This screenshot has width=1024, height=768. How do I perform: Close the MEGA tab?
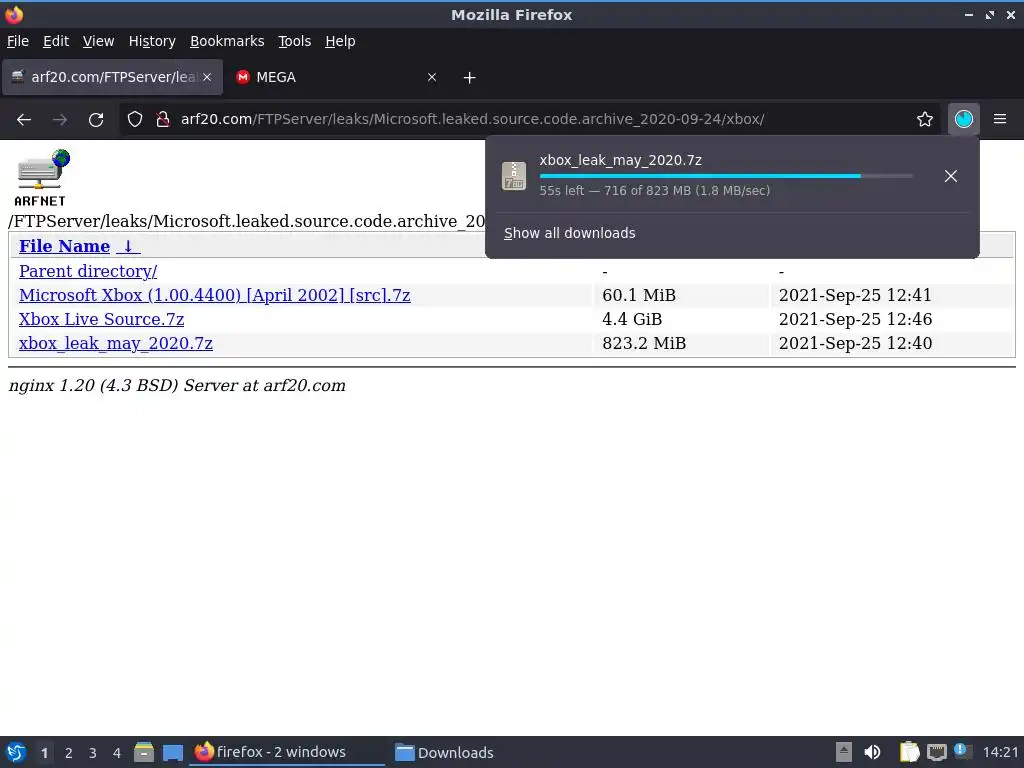pos(432,77)
